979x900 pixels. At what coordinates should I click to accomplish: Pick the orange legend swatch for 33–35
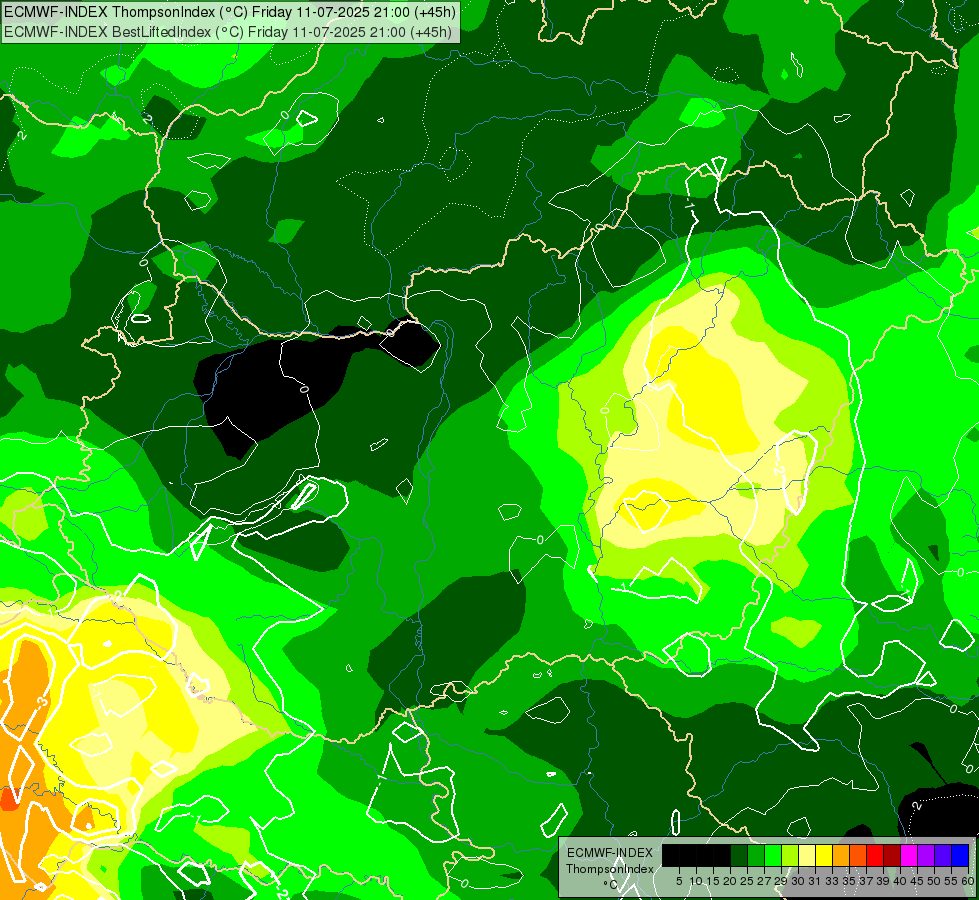(x=841, y=856)
